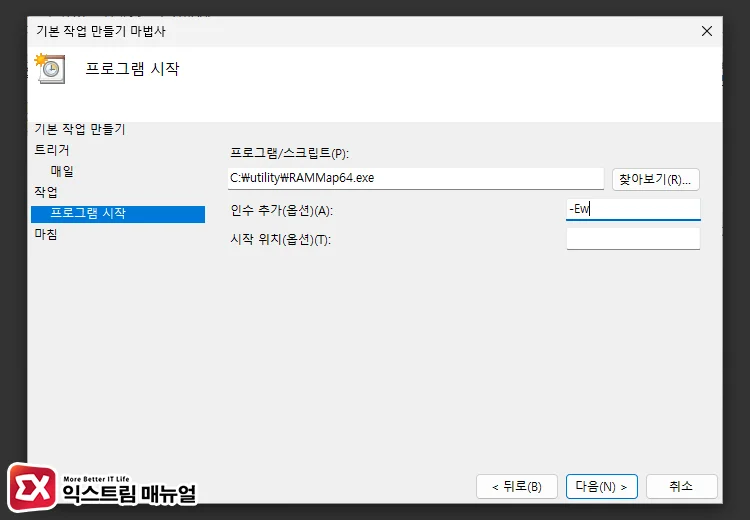The height and width of the screenshot is (520, 750).
Task: Select the 마침 finish step
Action: (x=45, y=234)
